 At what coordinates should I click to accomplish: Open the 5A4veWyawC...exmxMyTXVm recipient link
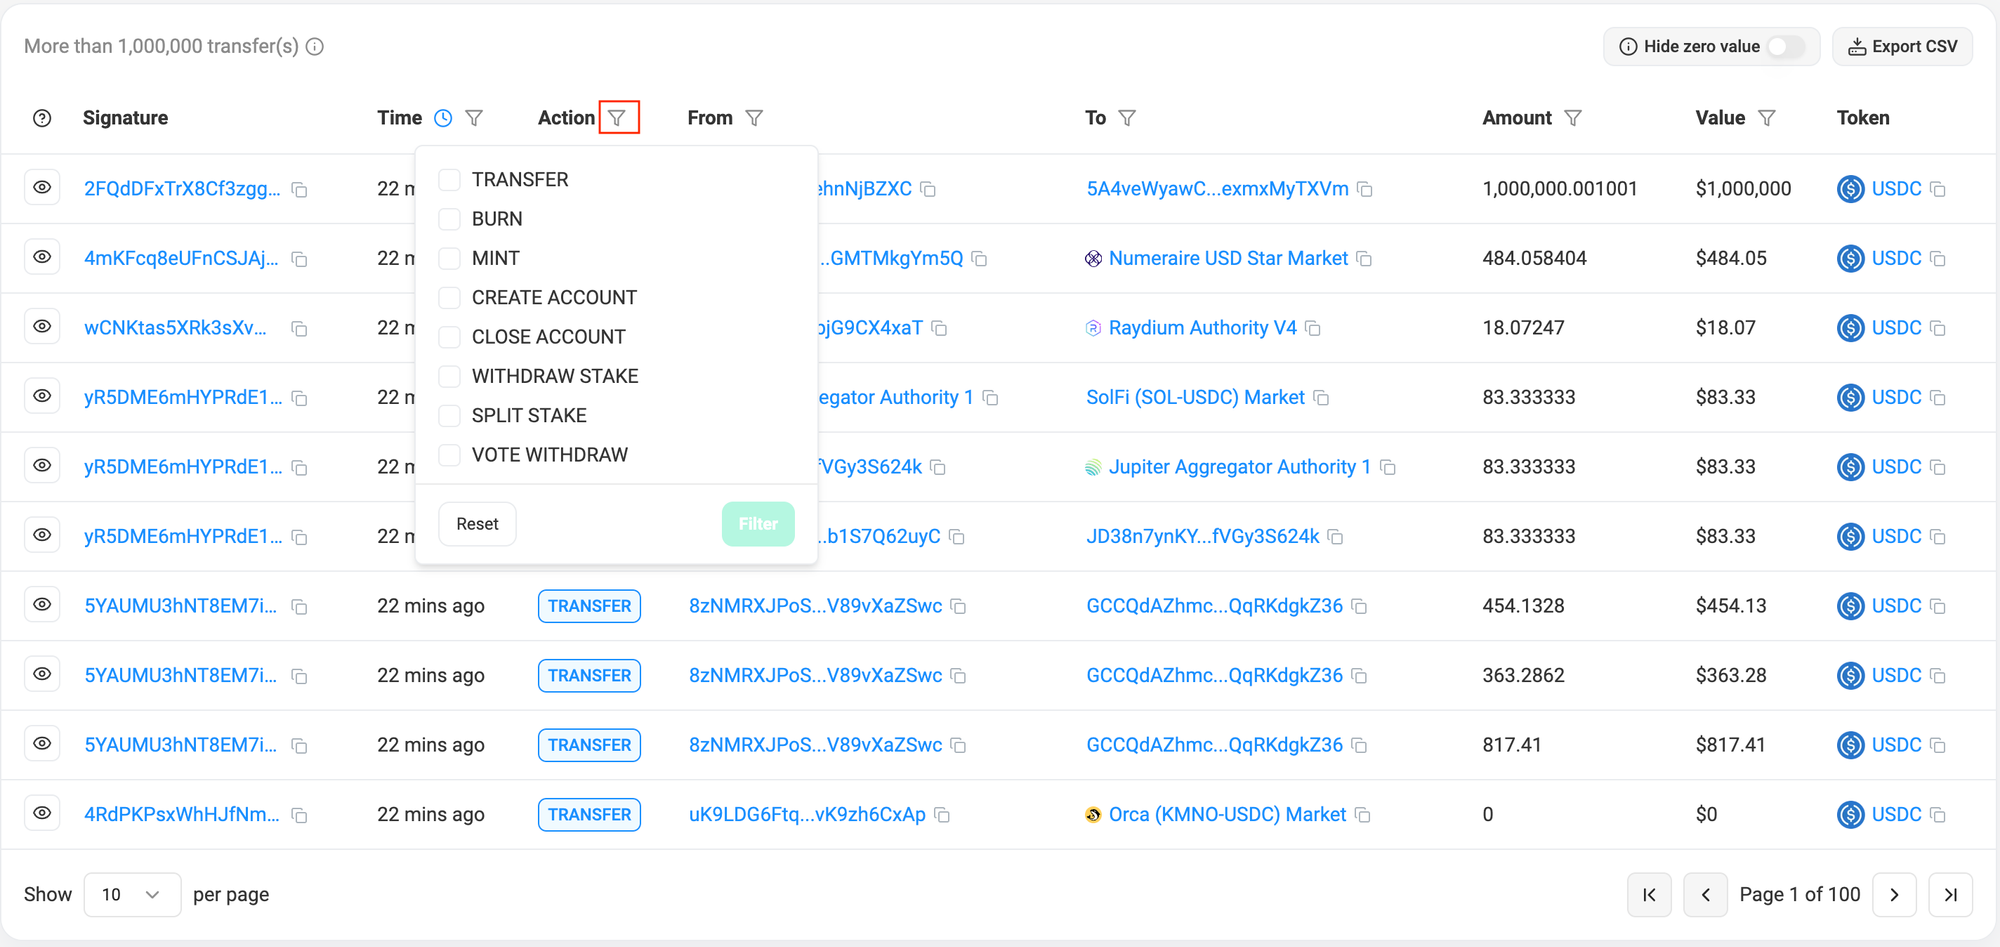point(1217,189)
